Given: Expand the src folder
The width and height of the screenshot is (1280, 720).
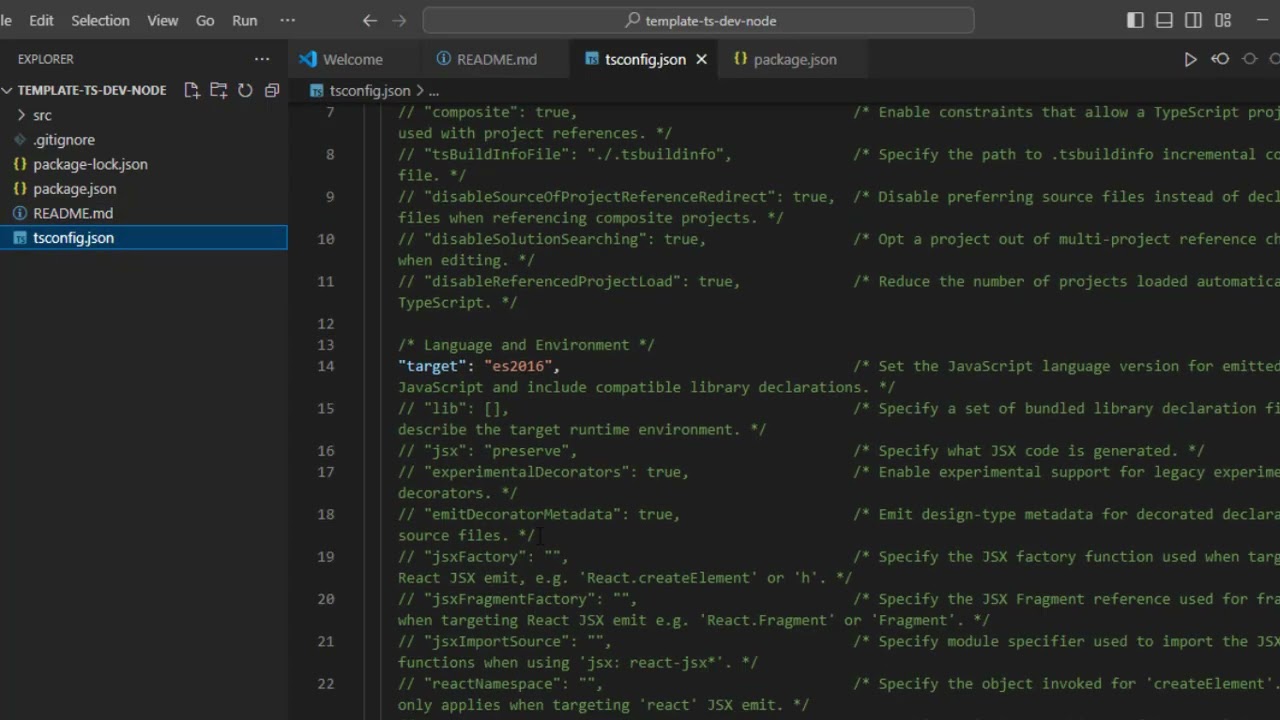Looking at the screenshot, I should tap(42, 115).
